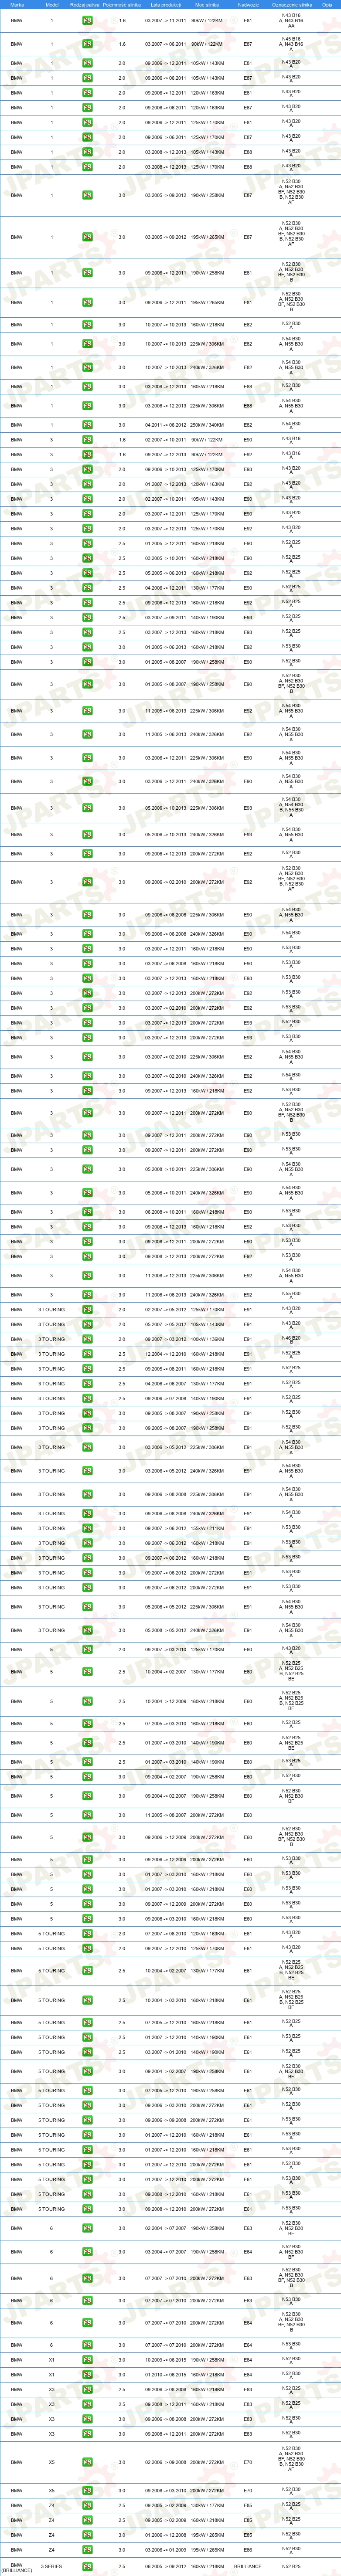Click '250kW / 340KM' in BMW 1 E82 row
This screenshot has width=341, height=2576.
click(x=207, y=425)
